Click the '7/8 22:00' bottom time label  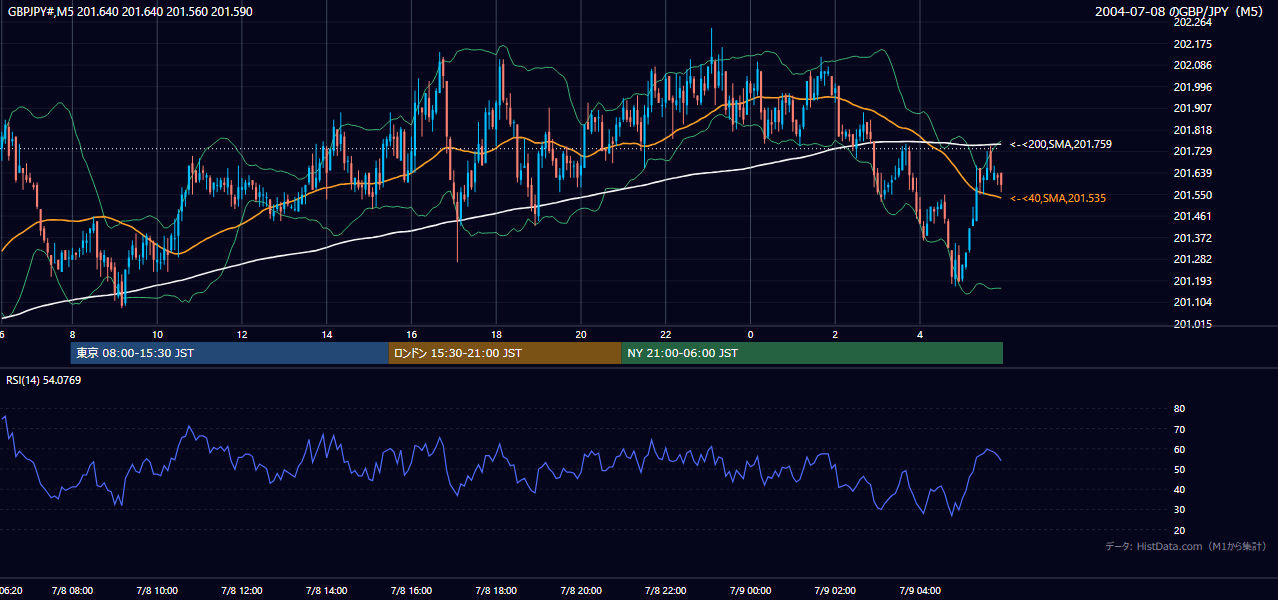pos(666,591)
